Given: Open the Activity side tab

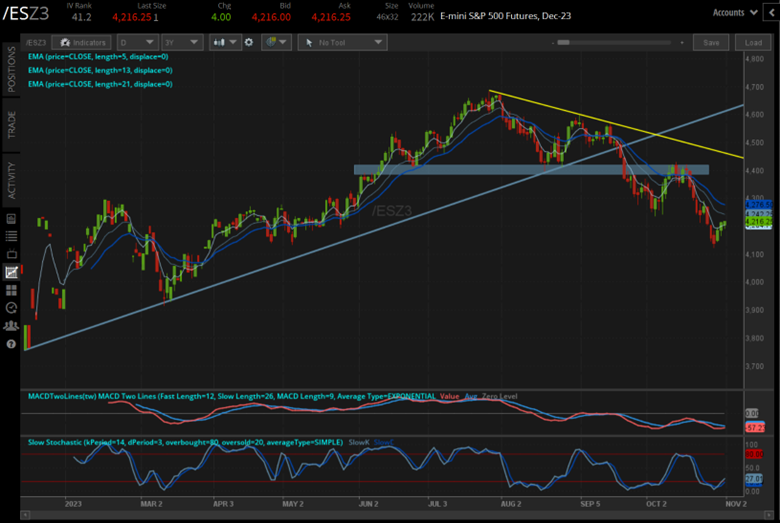Looking at the screenshot, I should point(11,179).
